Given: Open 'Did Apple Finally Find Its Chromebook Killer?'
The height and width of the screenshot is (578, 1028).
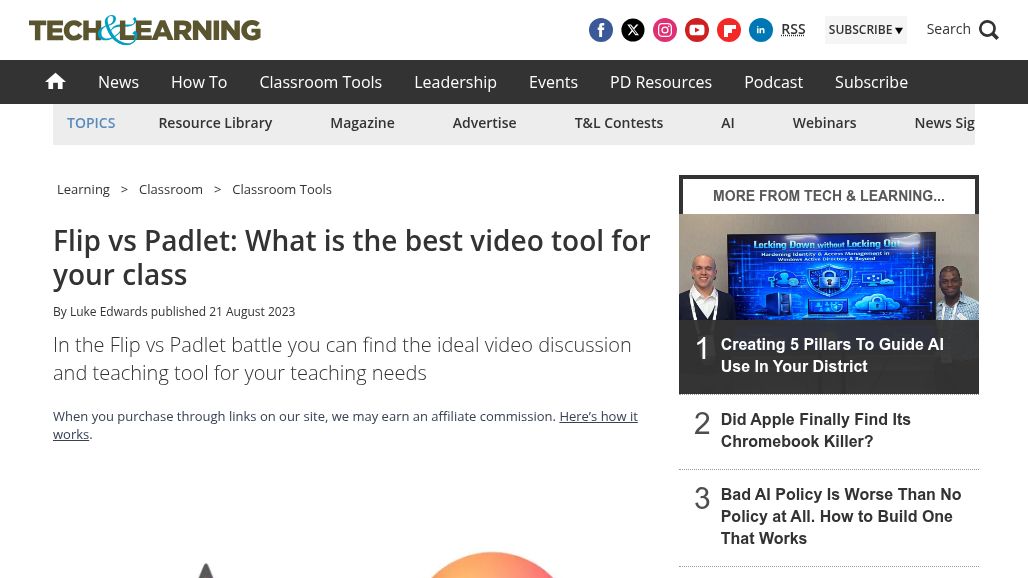Looking at the screenshot, I should (x=816, y=431).
